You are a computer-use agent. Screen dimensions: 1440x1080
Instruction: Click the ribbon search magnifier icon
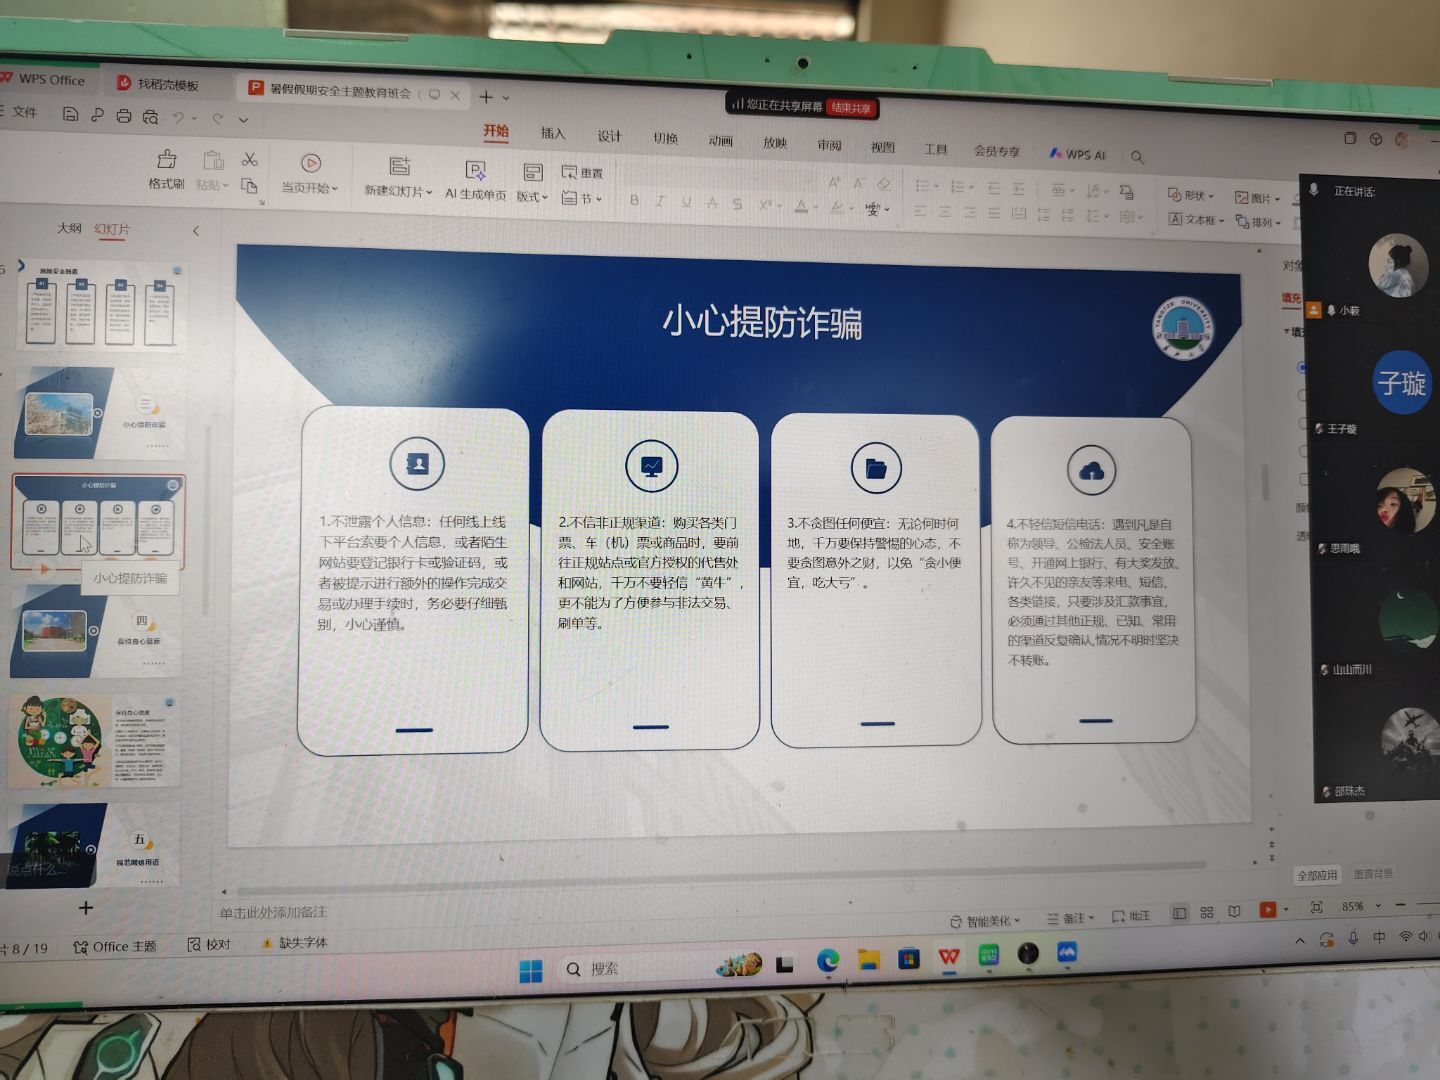click(1137, 157)
